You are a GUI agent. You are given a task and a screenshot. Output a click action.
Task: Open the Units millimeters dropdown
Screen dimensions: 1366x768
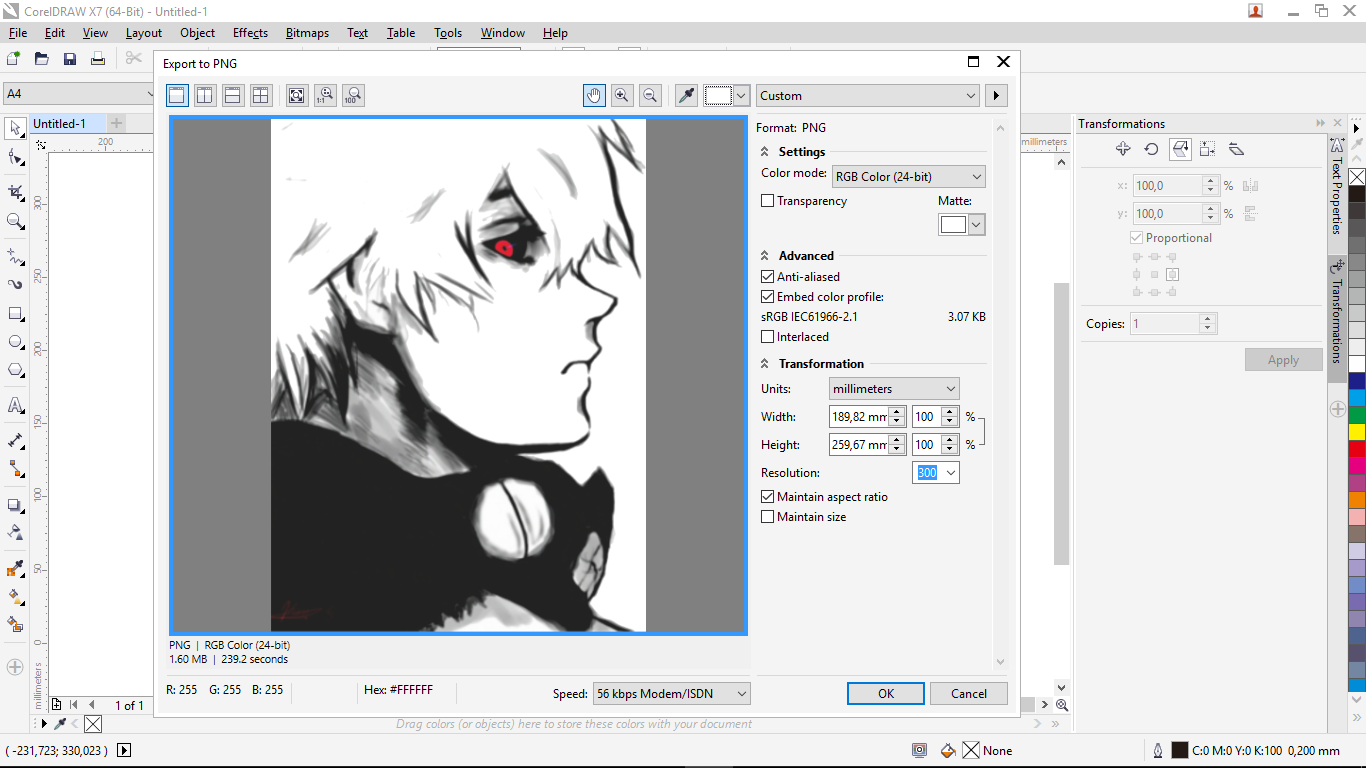894,389
